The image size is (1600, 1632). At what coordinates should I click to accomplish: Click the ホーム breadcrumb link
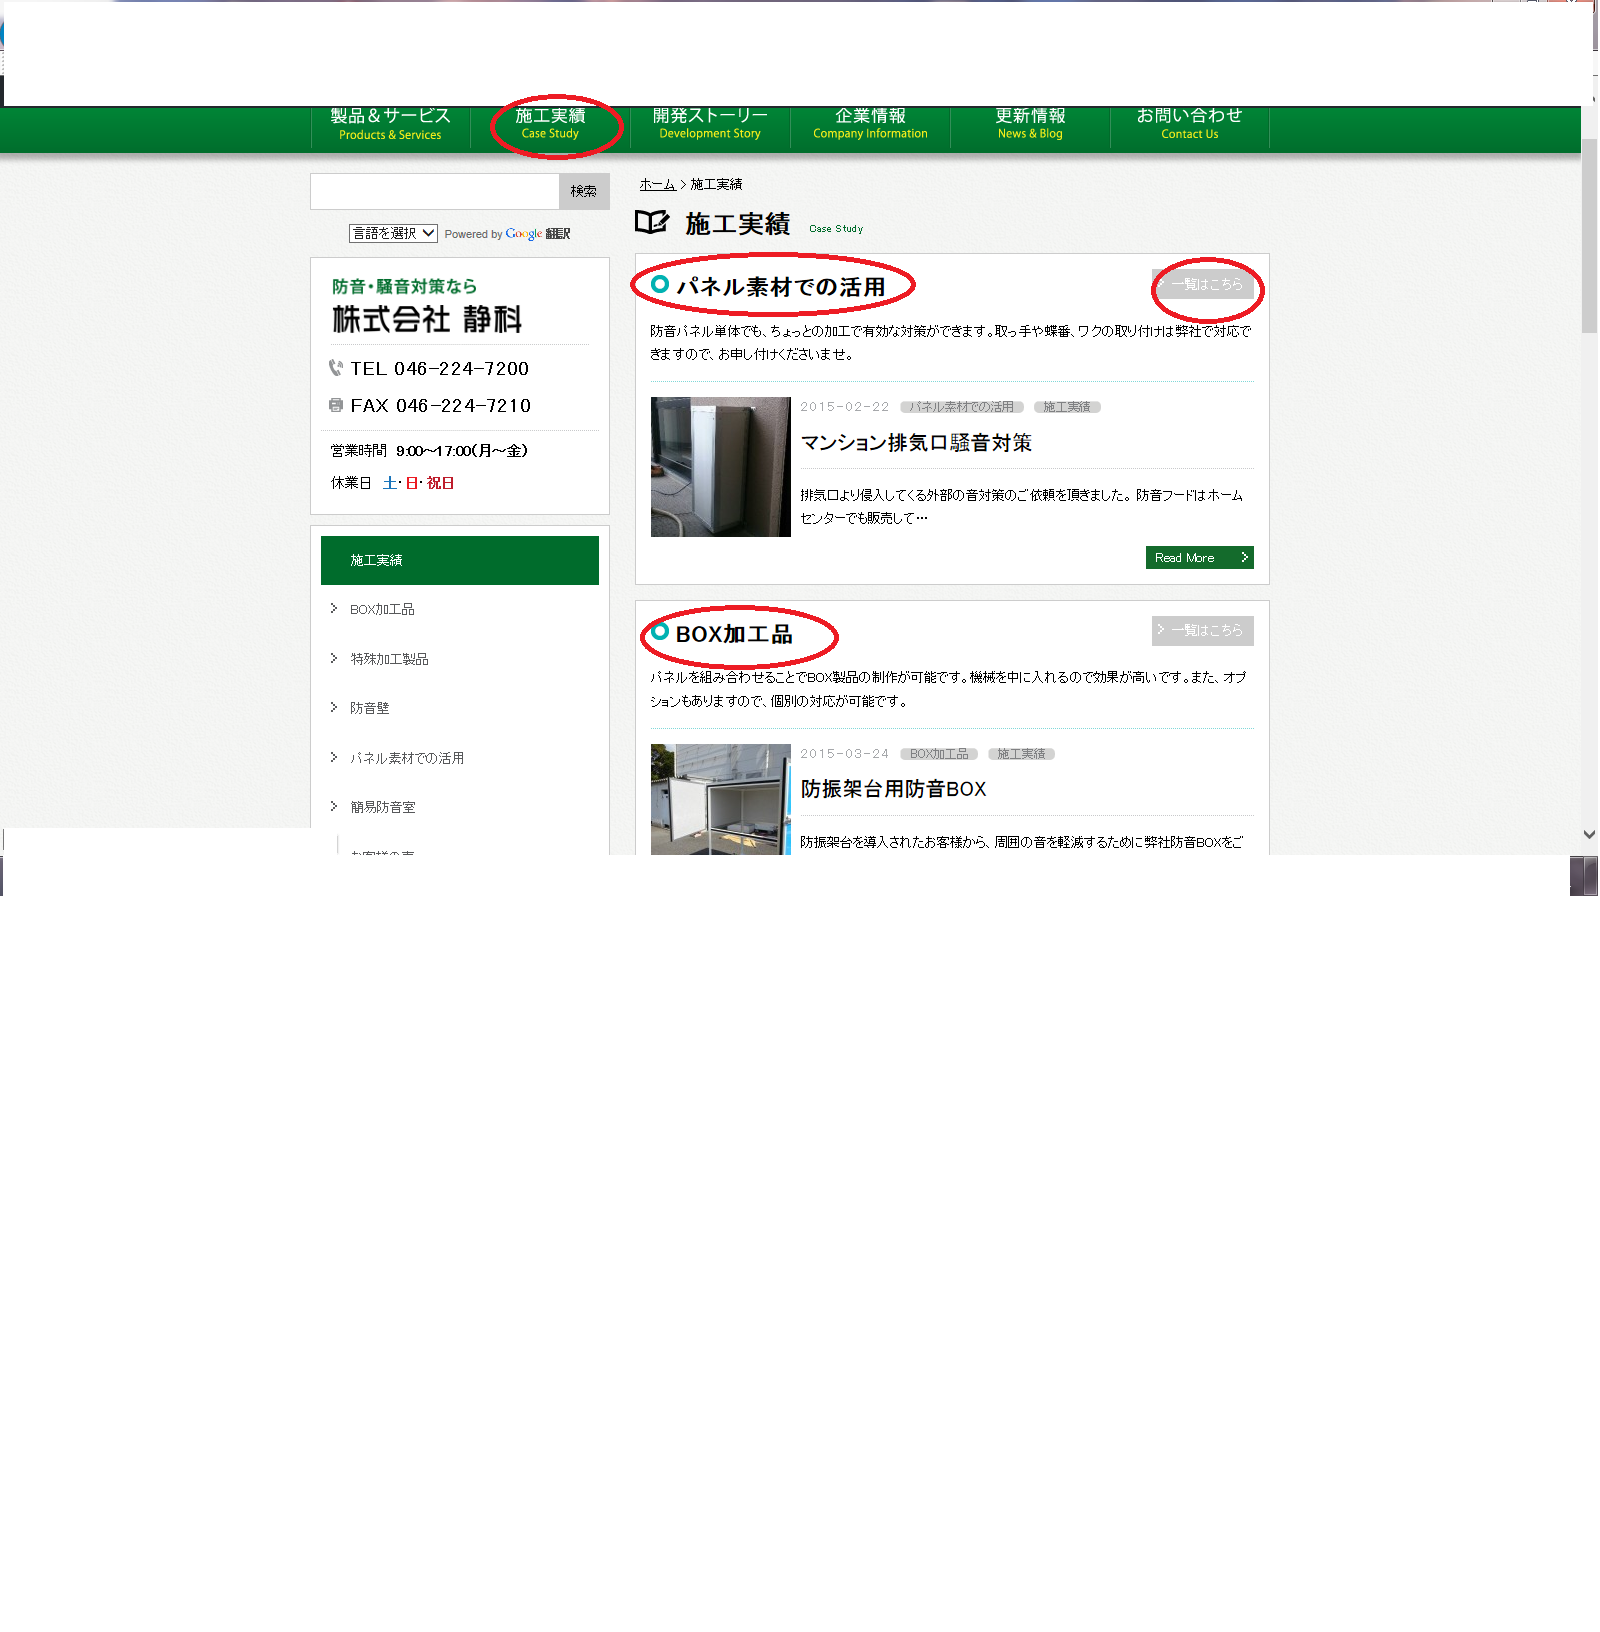point(657,184)
